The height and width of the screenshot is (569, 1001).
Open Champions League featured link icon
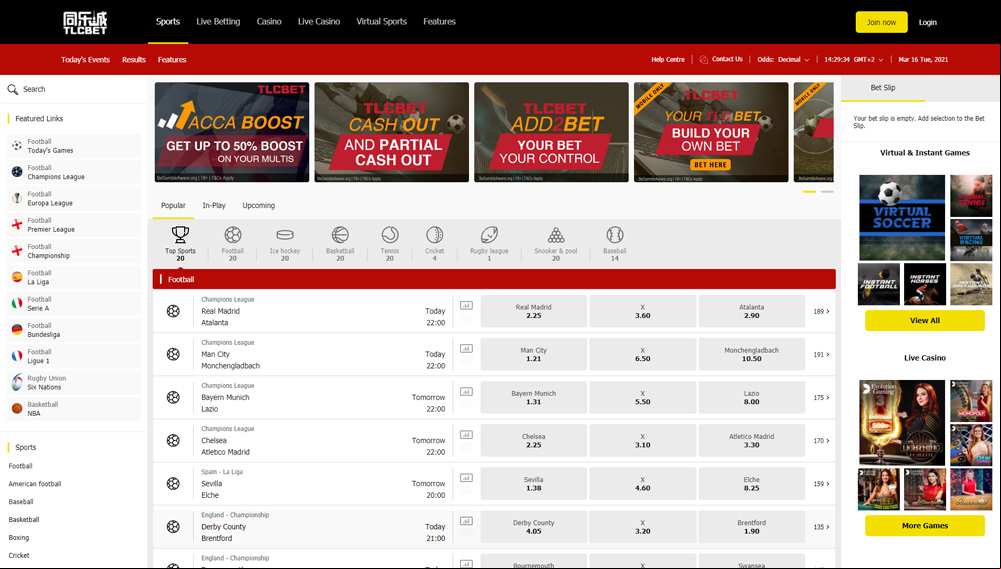pyautogui.click(x=17, y=172)
